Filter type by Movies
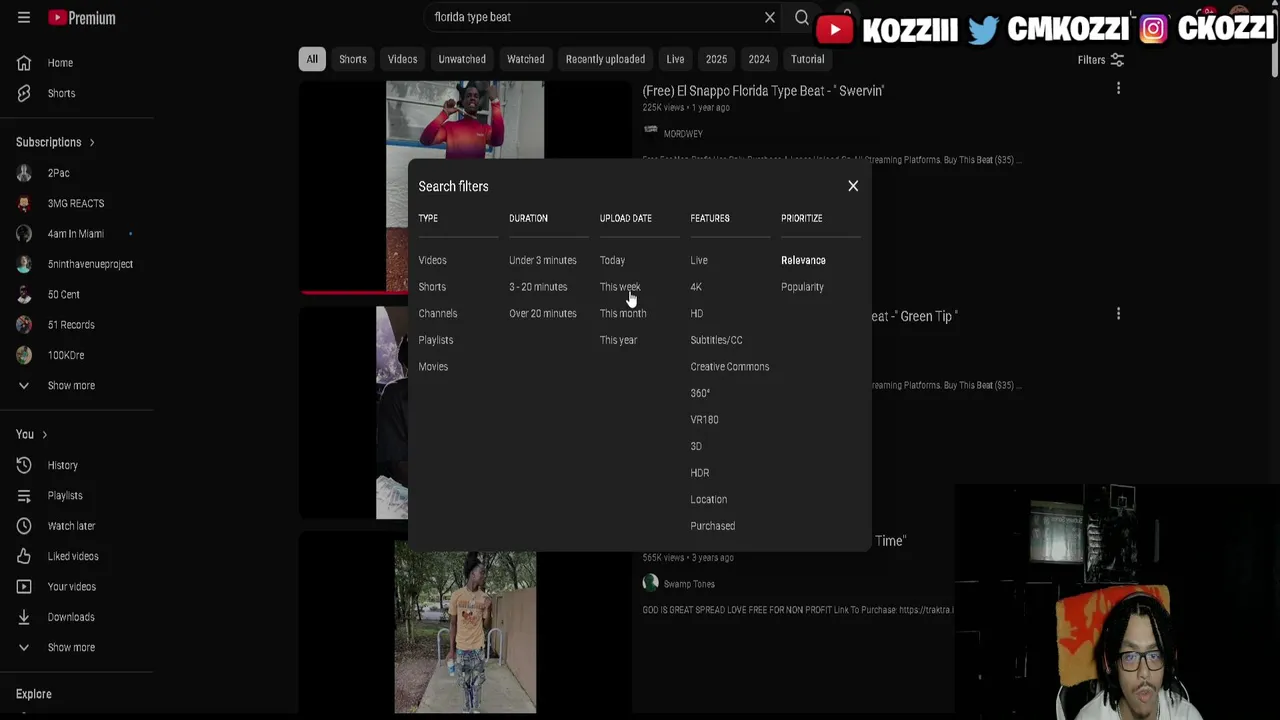Image resolution: width=1280 pixels, height=720 pixels. tap(433, 367)
